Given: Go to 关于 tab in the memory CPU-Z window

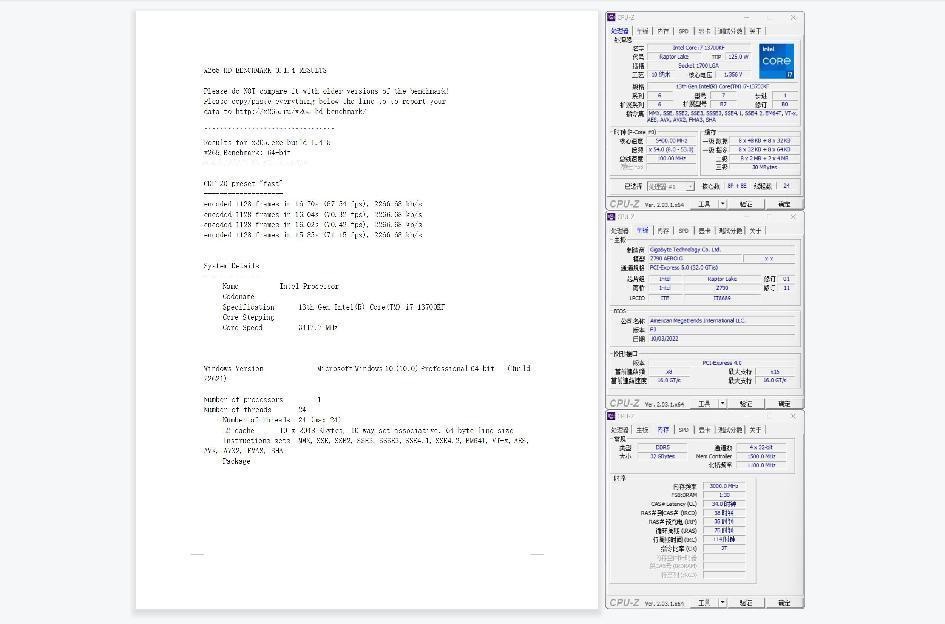Looking at the screenshot, I should (755, 430).
